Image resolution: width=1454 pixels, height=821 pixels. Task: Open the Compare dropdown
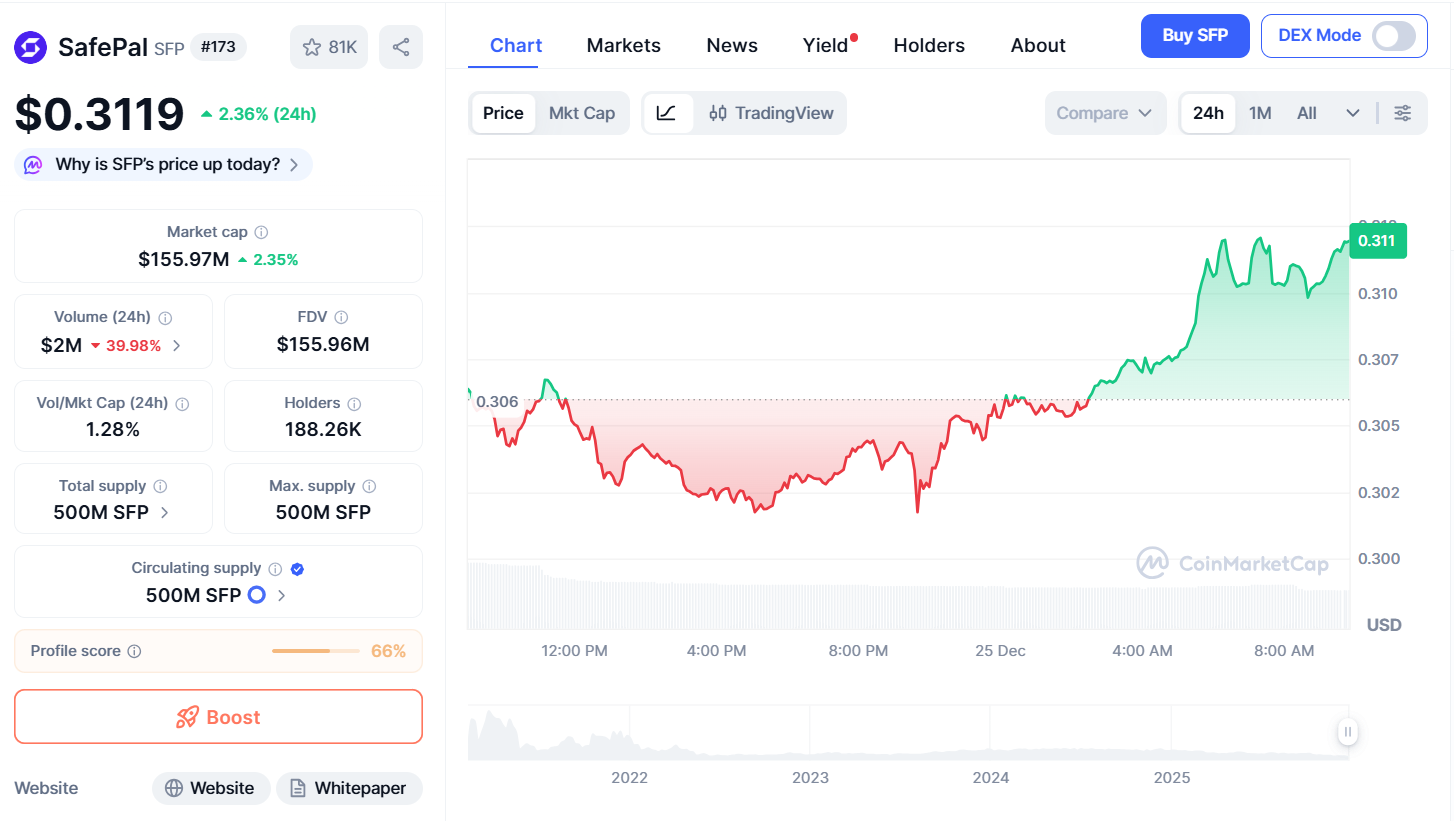[1104, 113]
